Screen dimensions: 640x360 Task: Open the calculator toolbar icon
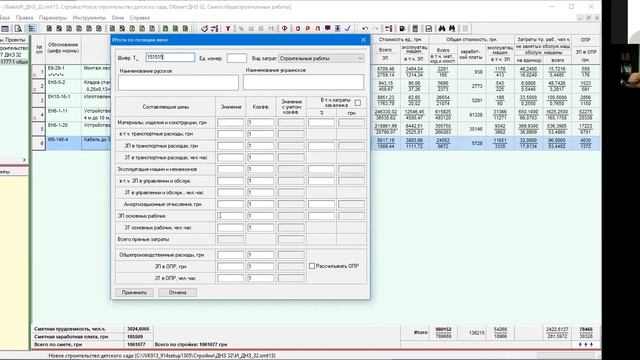pos(415,28)
